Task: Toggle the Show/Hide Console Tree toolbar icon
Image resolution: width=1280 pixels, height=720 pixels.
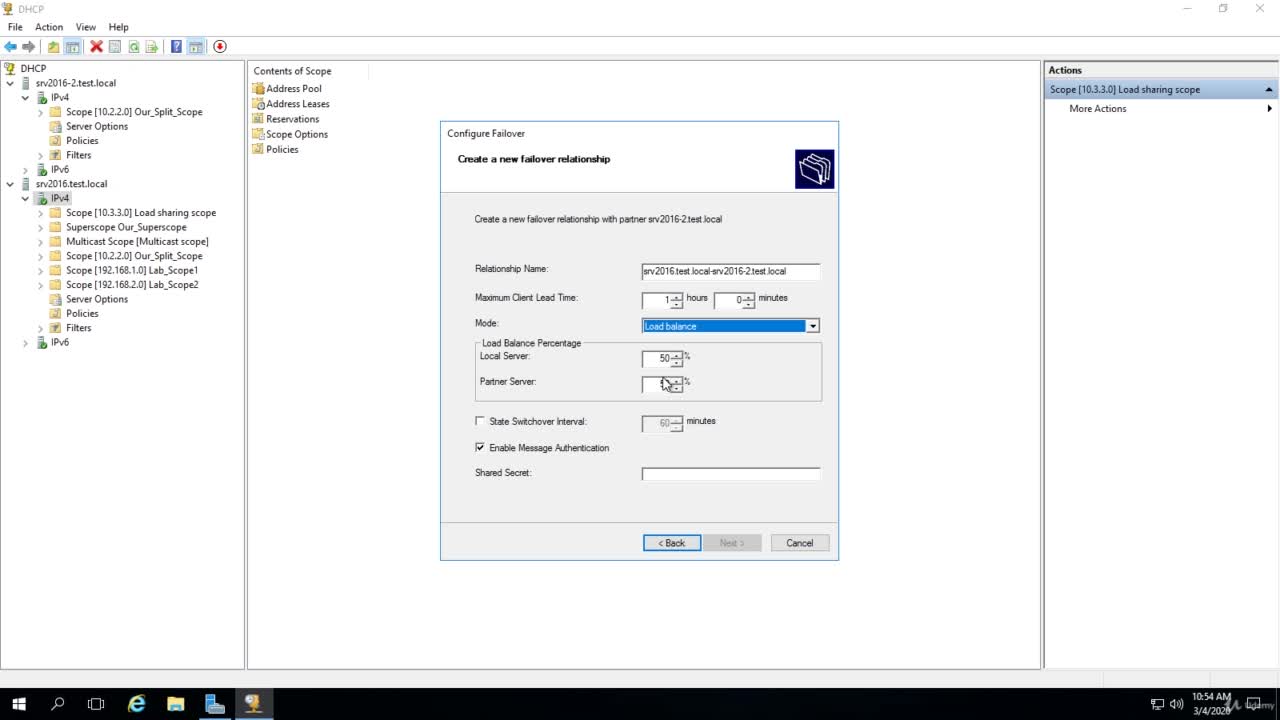Action: pos(73,47)
